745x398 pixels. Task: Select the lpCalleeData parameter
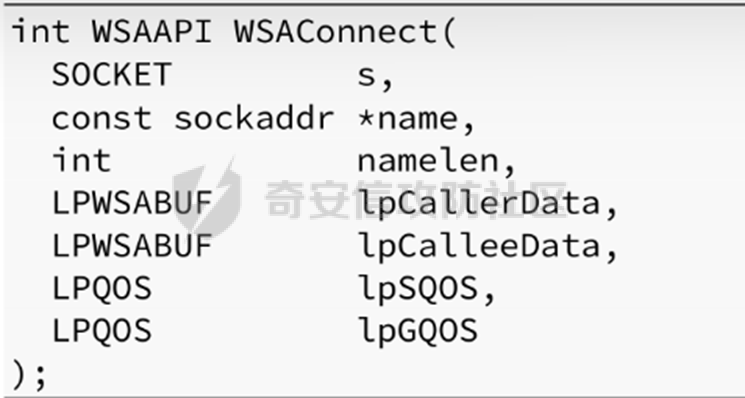point(480,248)
